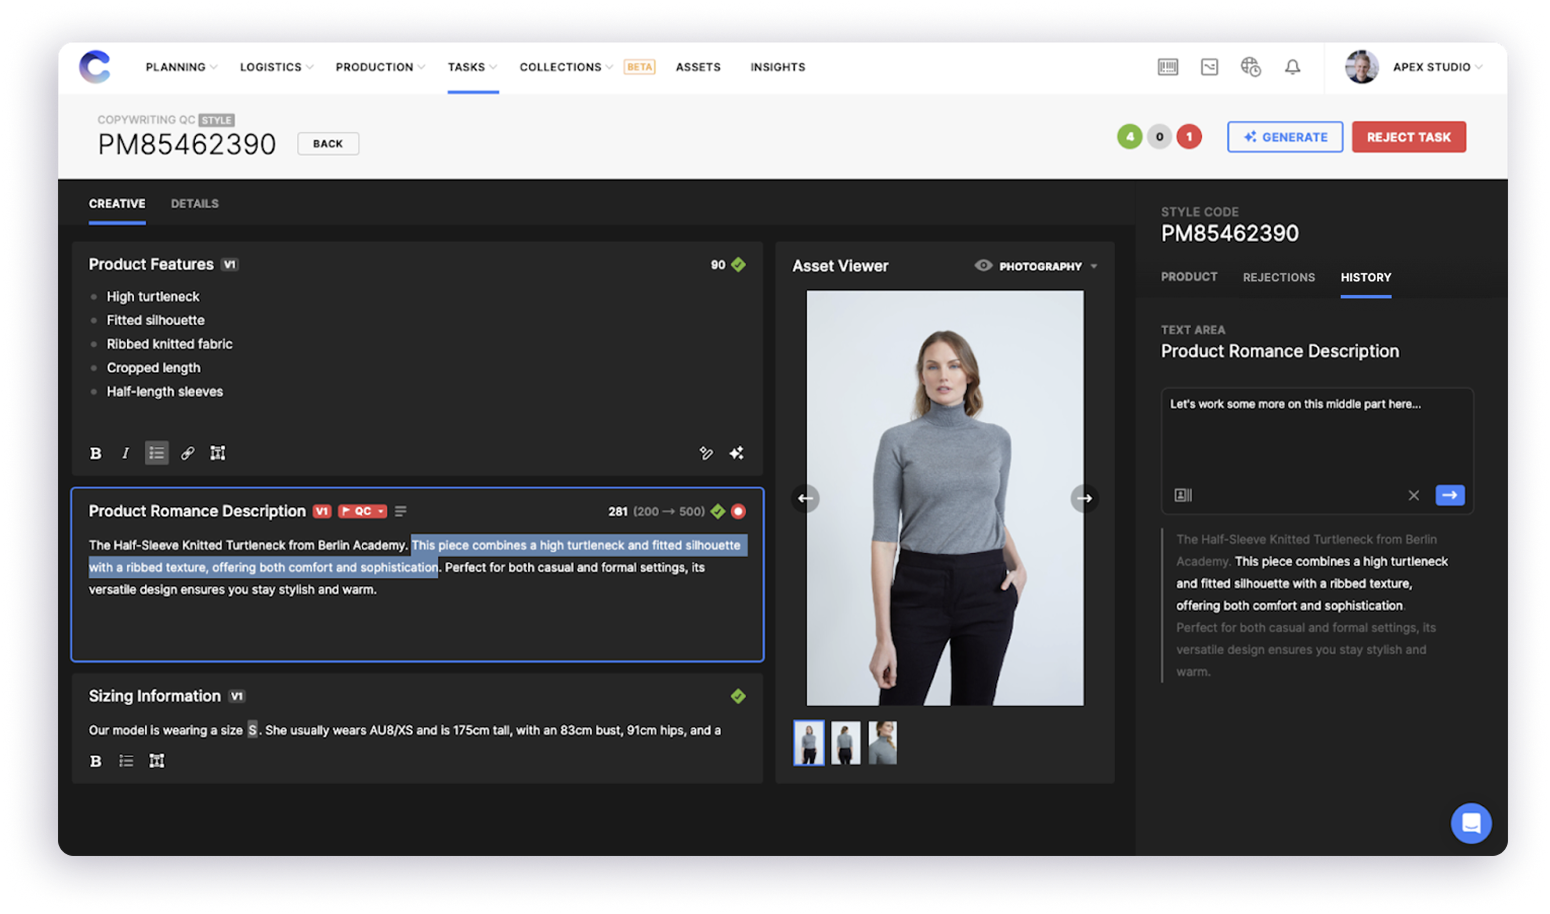
Task: Expand the Logistics menu
Action: coord(276,67)
